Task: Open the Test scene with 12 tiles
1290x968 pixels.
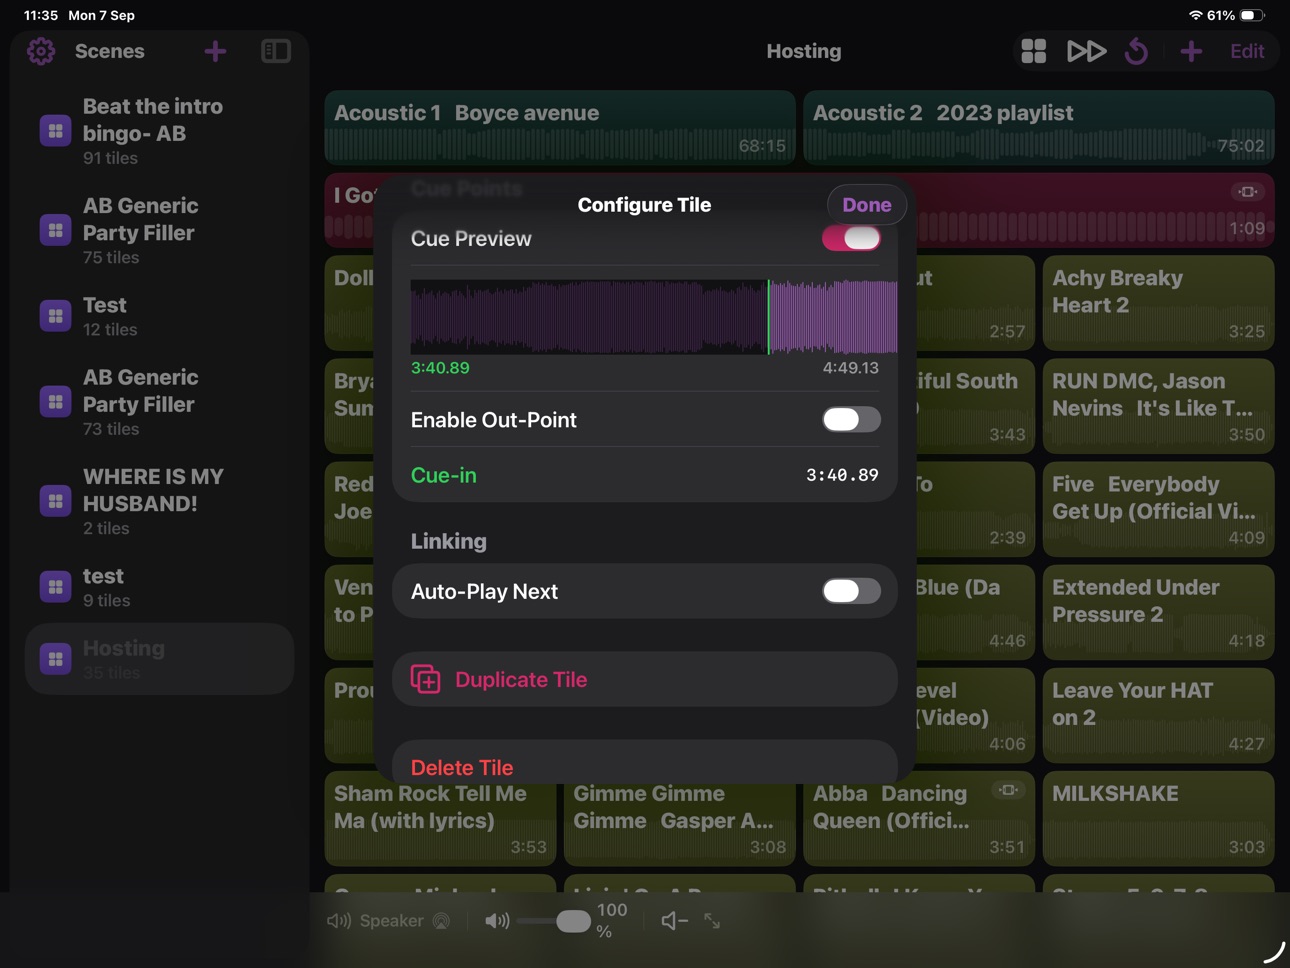Action: click(159, 316)
